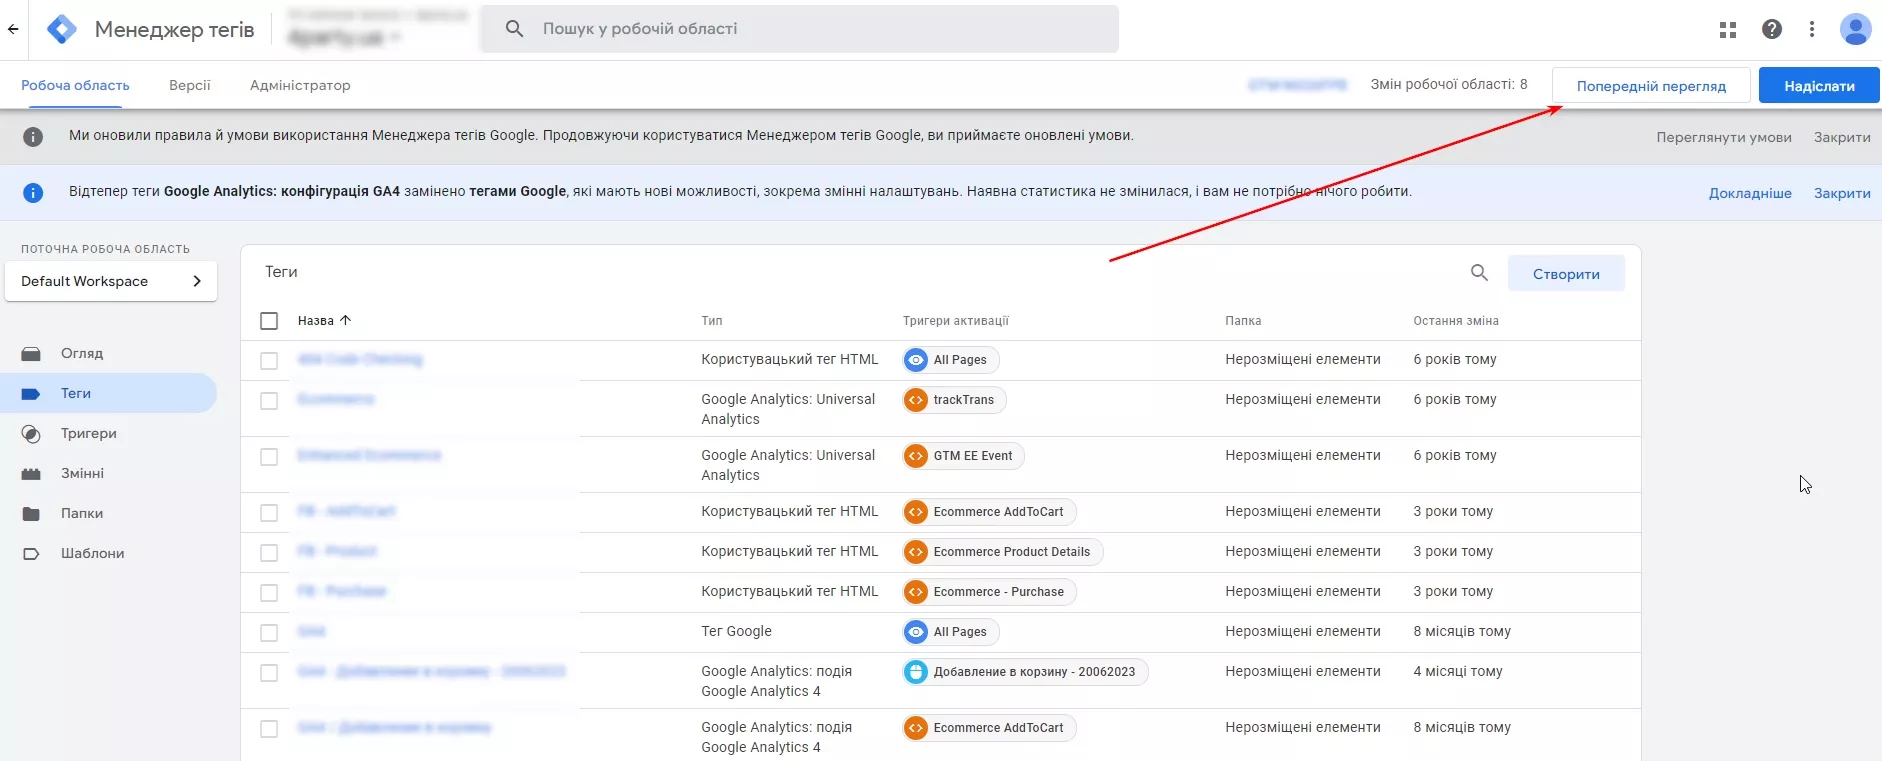Open Папки in the sidebar
The image size is (1882, 761).
108,513
